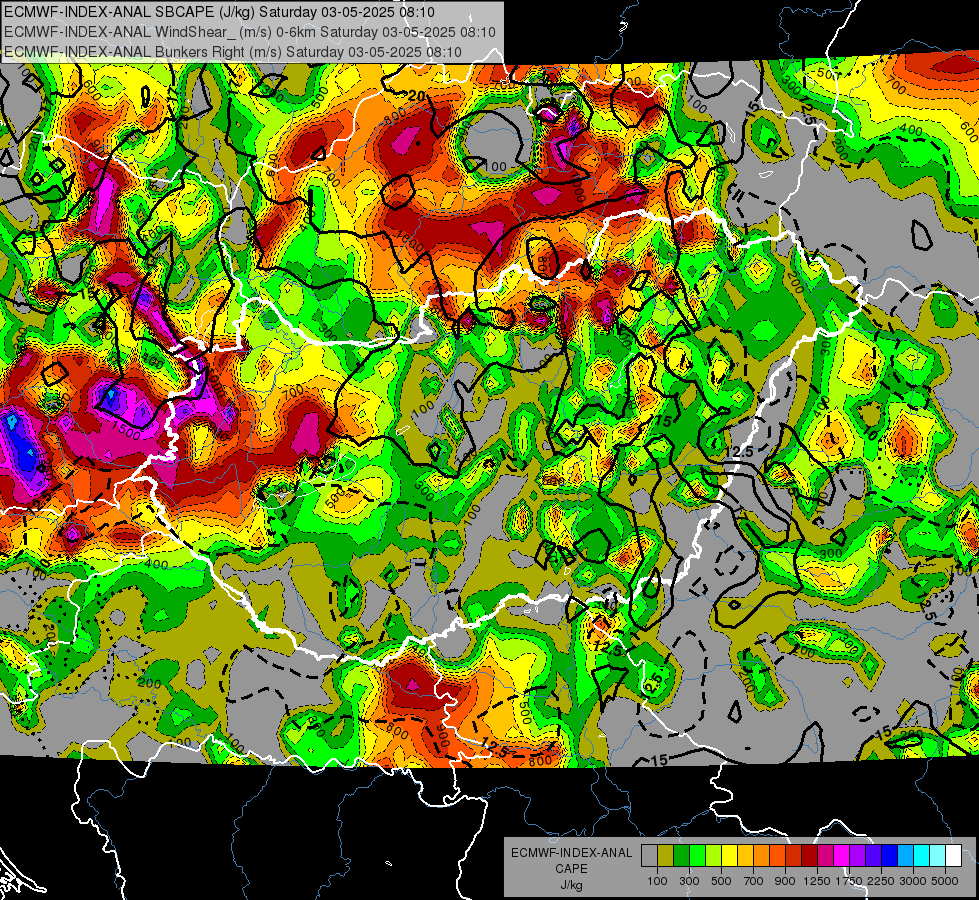
Task: Select the white legend swatch above 5000
Action: pyautogui.click(x=953, y=856)
